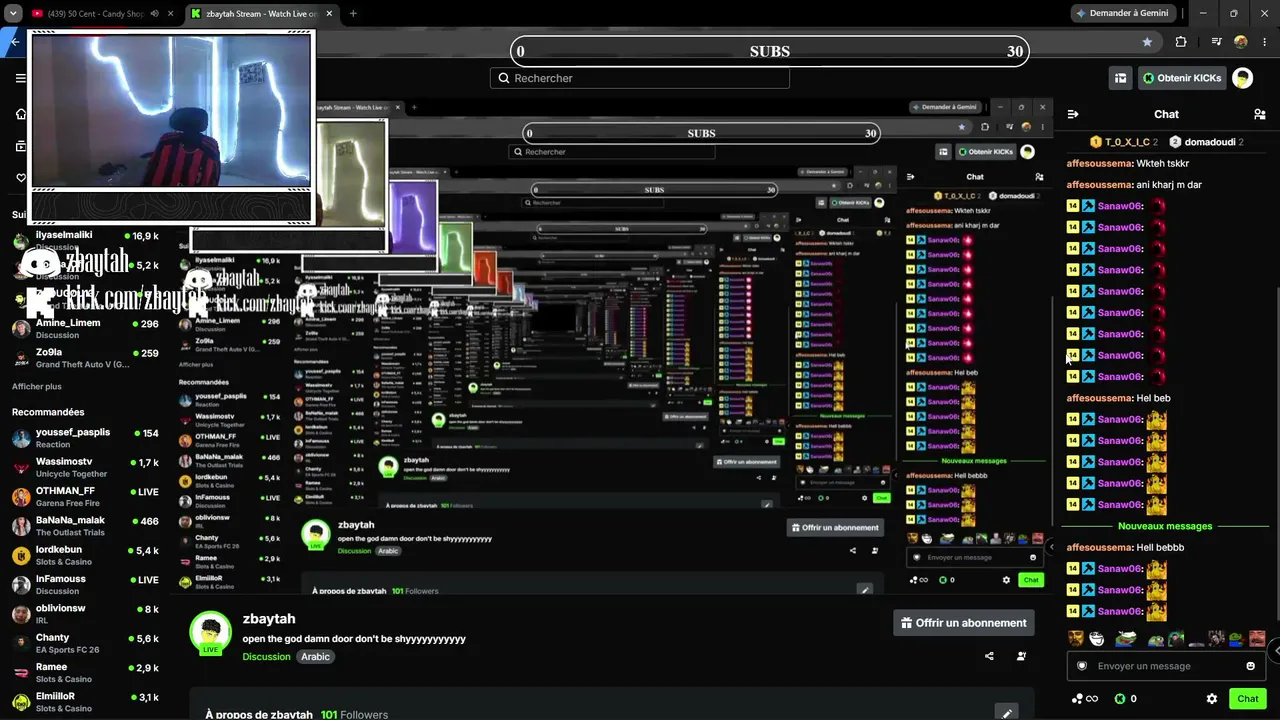Image resolution: width=1280 pixels, height=720 pixels.
Task: Click top gifter T_0_X_I_C in chat
Action: [x=1124, y=142]
